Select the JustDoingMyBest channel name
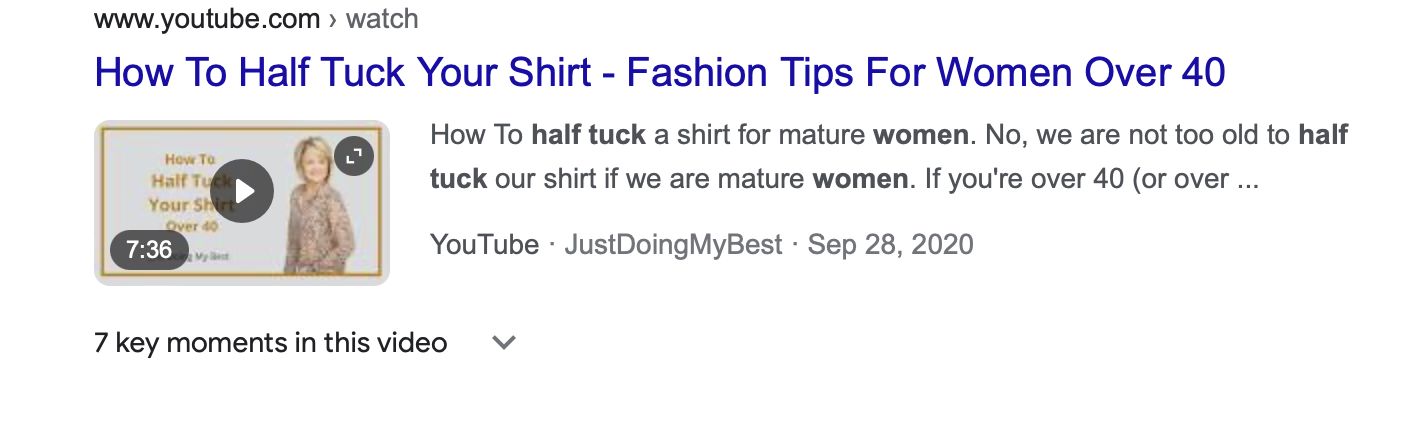Screen dimensions: 1410x422 pos(673,245)
